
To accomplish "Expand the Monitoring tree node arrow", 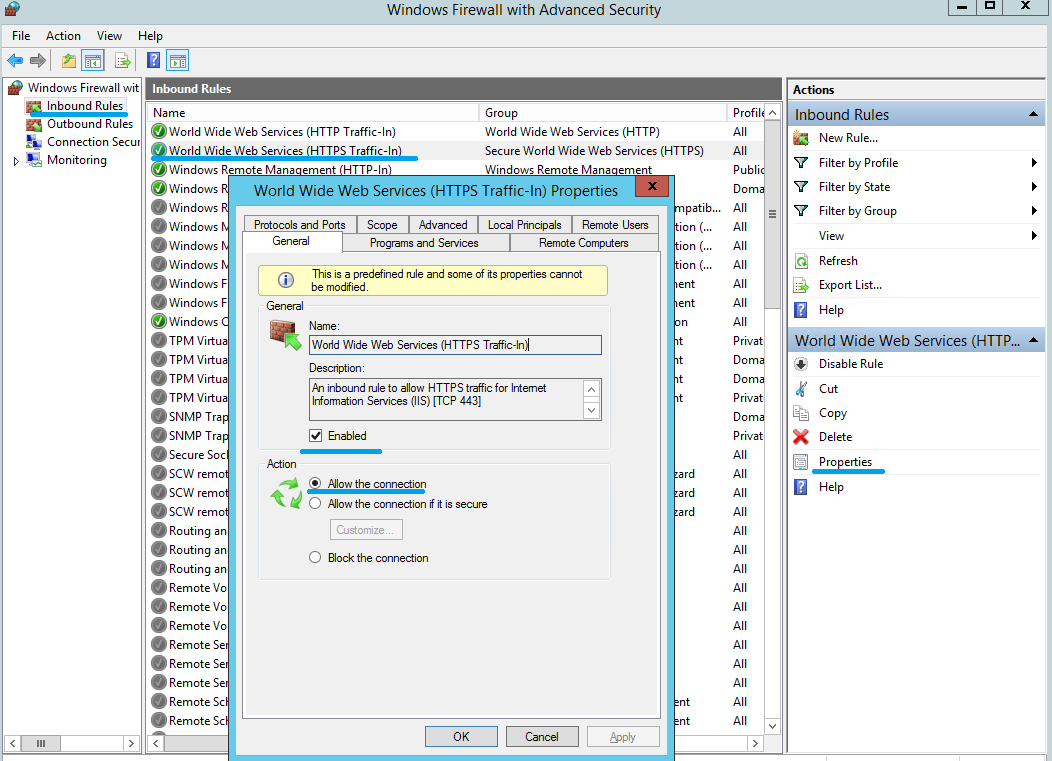I will click(16, 161).
